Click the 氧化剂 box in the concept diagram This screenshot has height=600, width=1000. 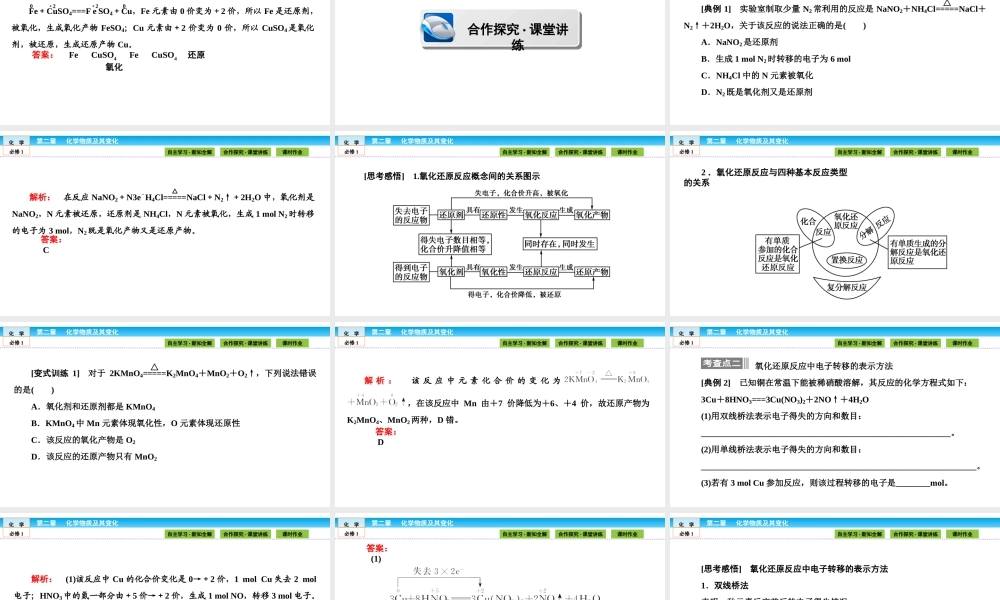[450, 270]
